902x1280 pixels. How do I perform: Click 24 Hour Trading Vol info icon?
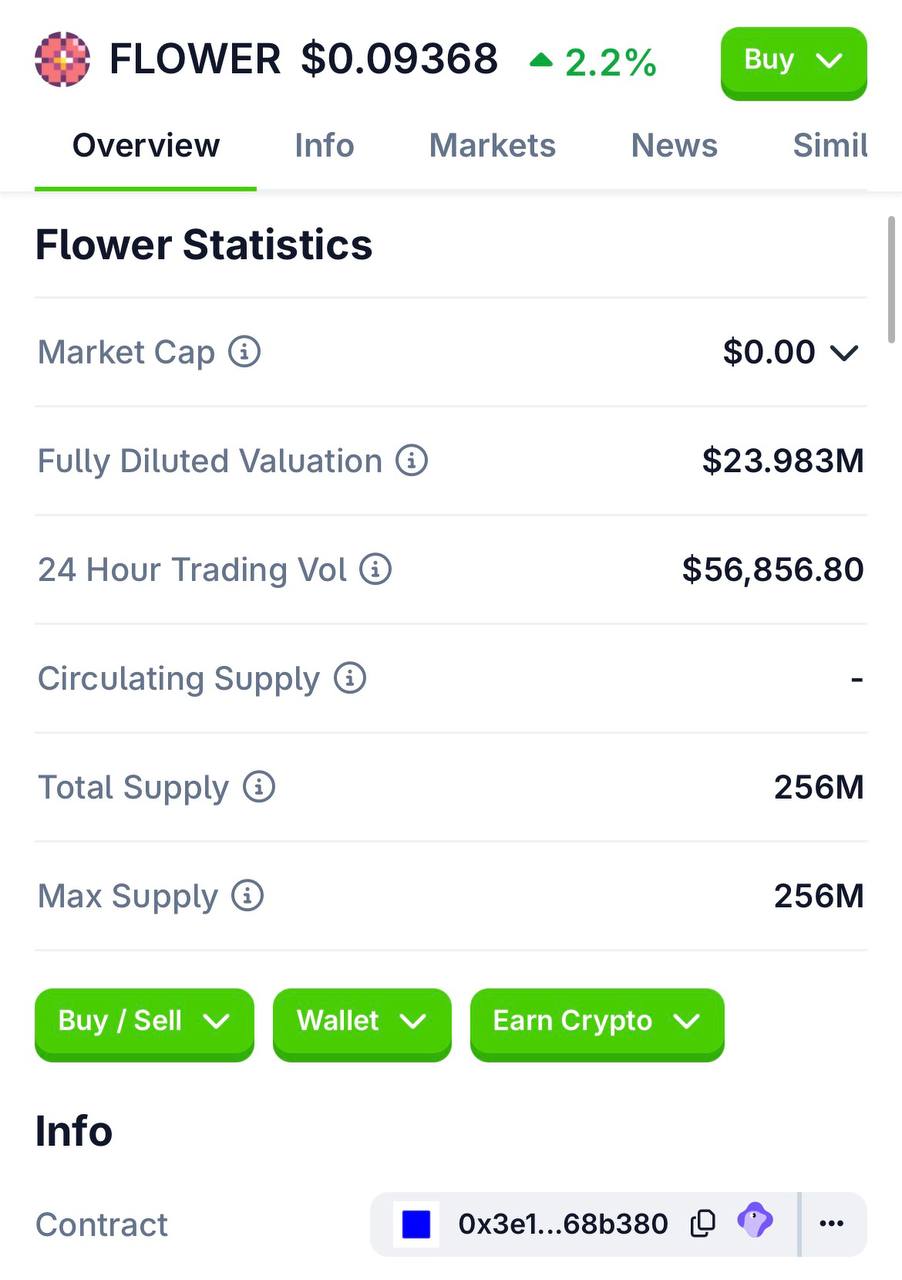(375, 570)
